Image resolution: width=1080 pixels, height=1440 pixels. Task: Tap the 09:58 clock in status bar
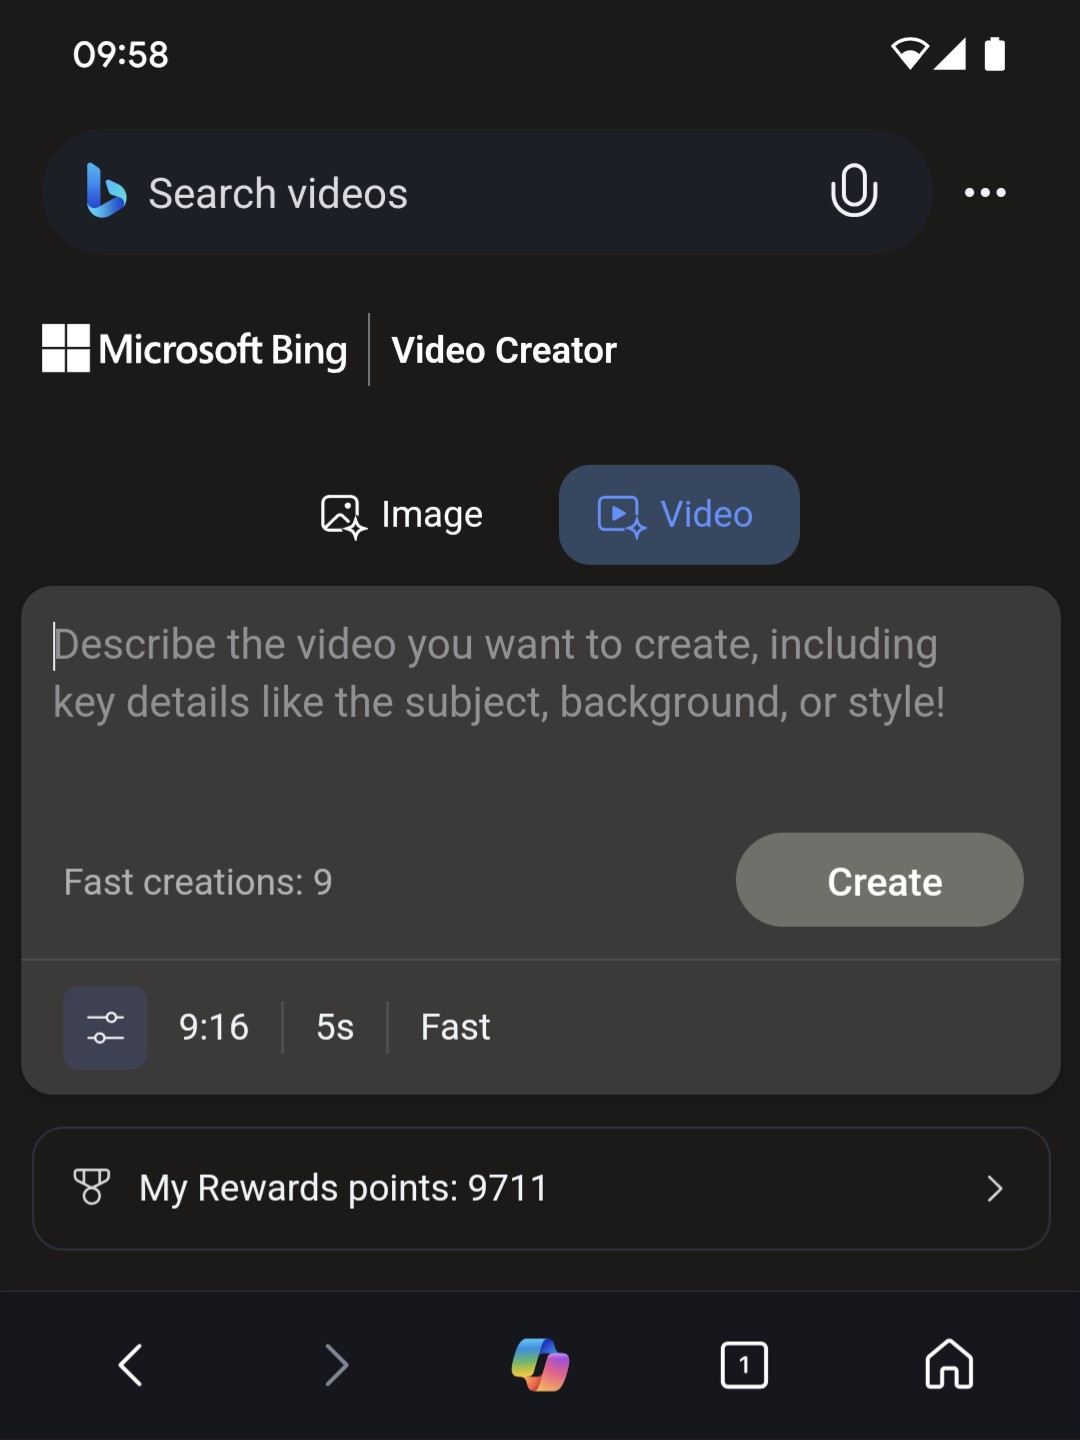coord(121,54)
